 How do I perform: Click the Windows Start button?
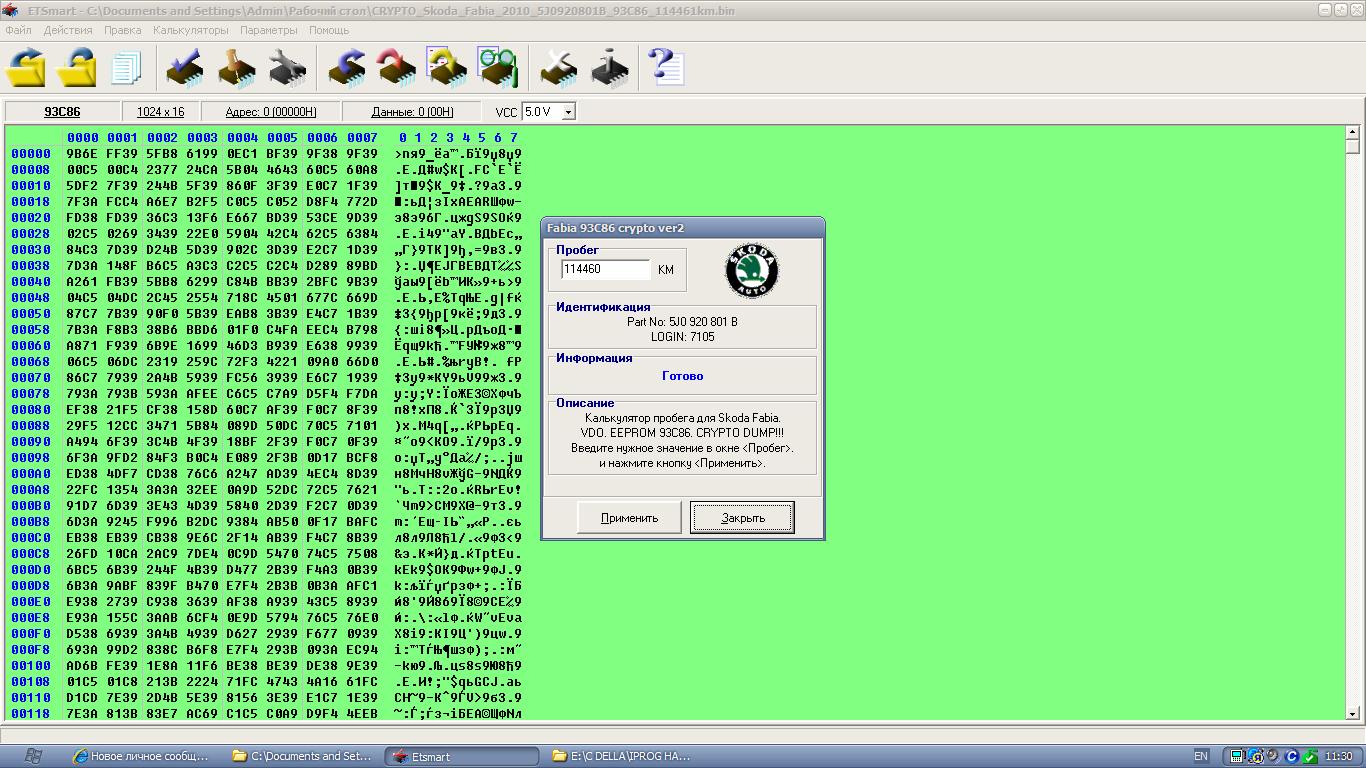(x=33, y=756)
